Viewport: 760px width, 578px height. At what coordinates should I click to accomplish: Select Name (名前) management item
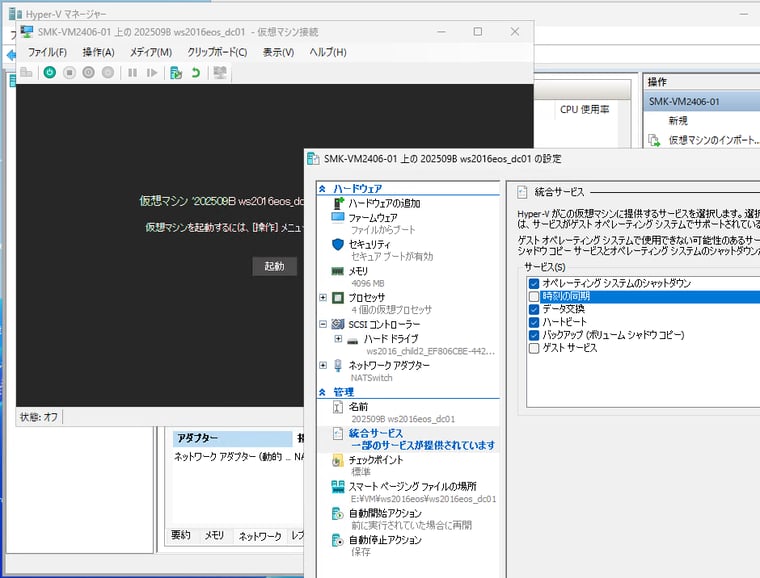pyautogui.click(x=358, y=407)
